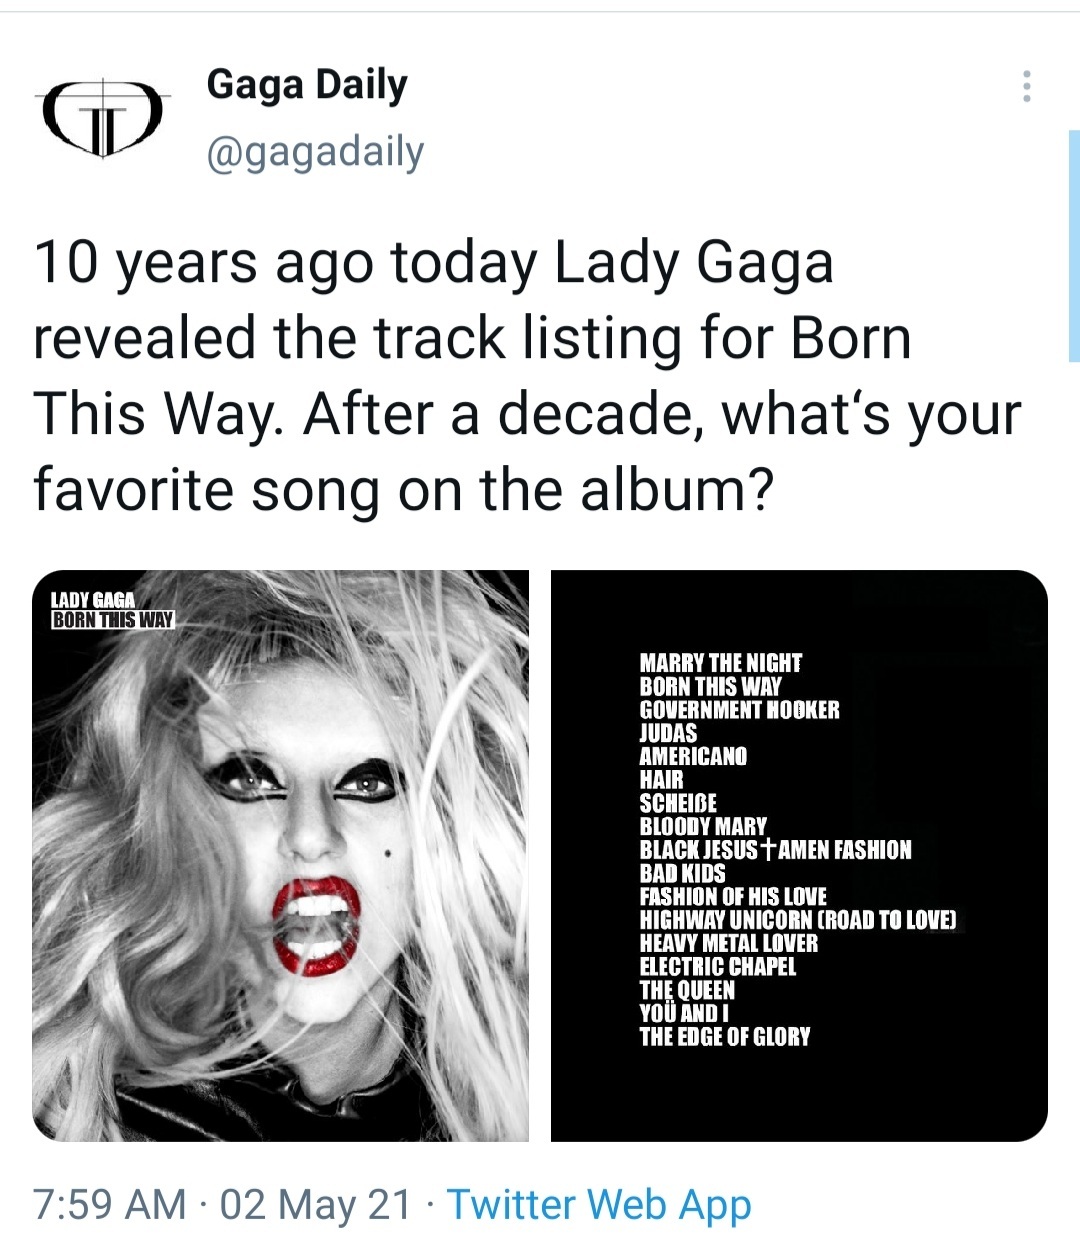Open the black track listing image
This screenshot has height=1257, width=1080.
(x=799, y=856)
